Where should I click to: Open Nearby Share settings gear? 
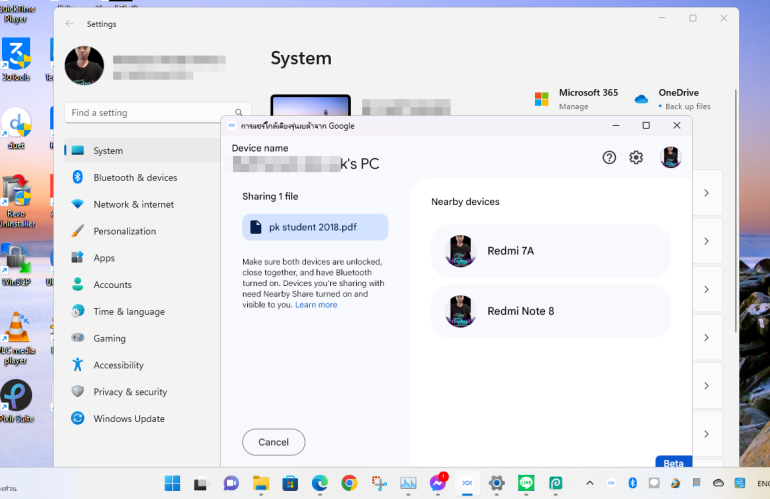636,157
